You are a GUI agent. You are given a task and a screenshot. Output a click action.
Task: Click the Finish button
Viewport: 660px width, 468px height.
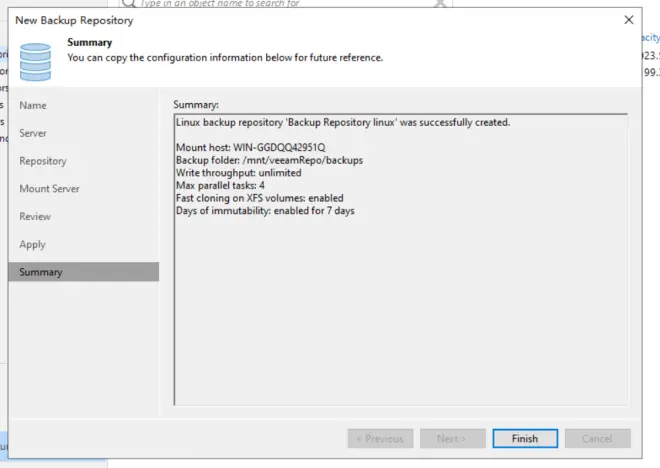(x=525, y=439)
